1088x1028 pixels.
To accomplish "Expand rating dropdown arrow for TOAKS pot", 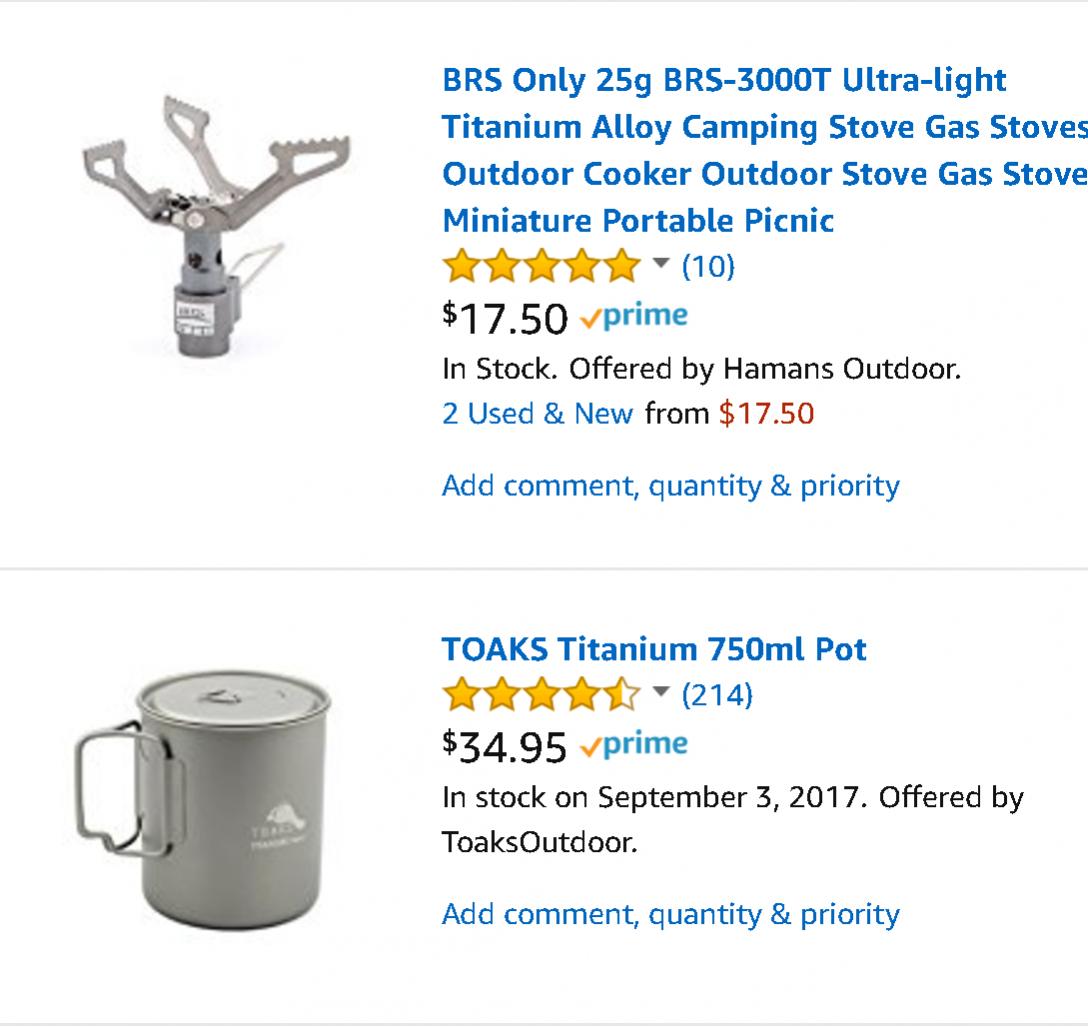I will 661,692.
